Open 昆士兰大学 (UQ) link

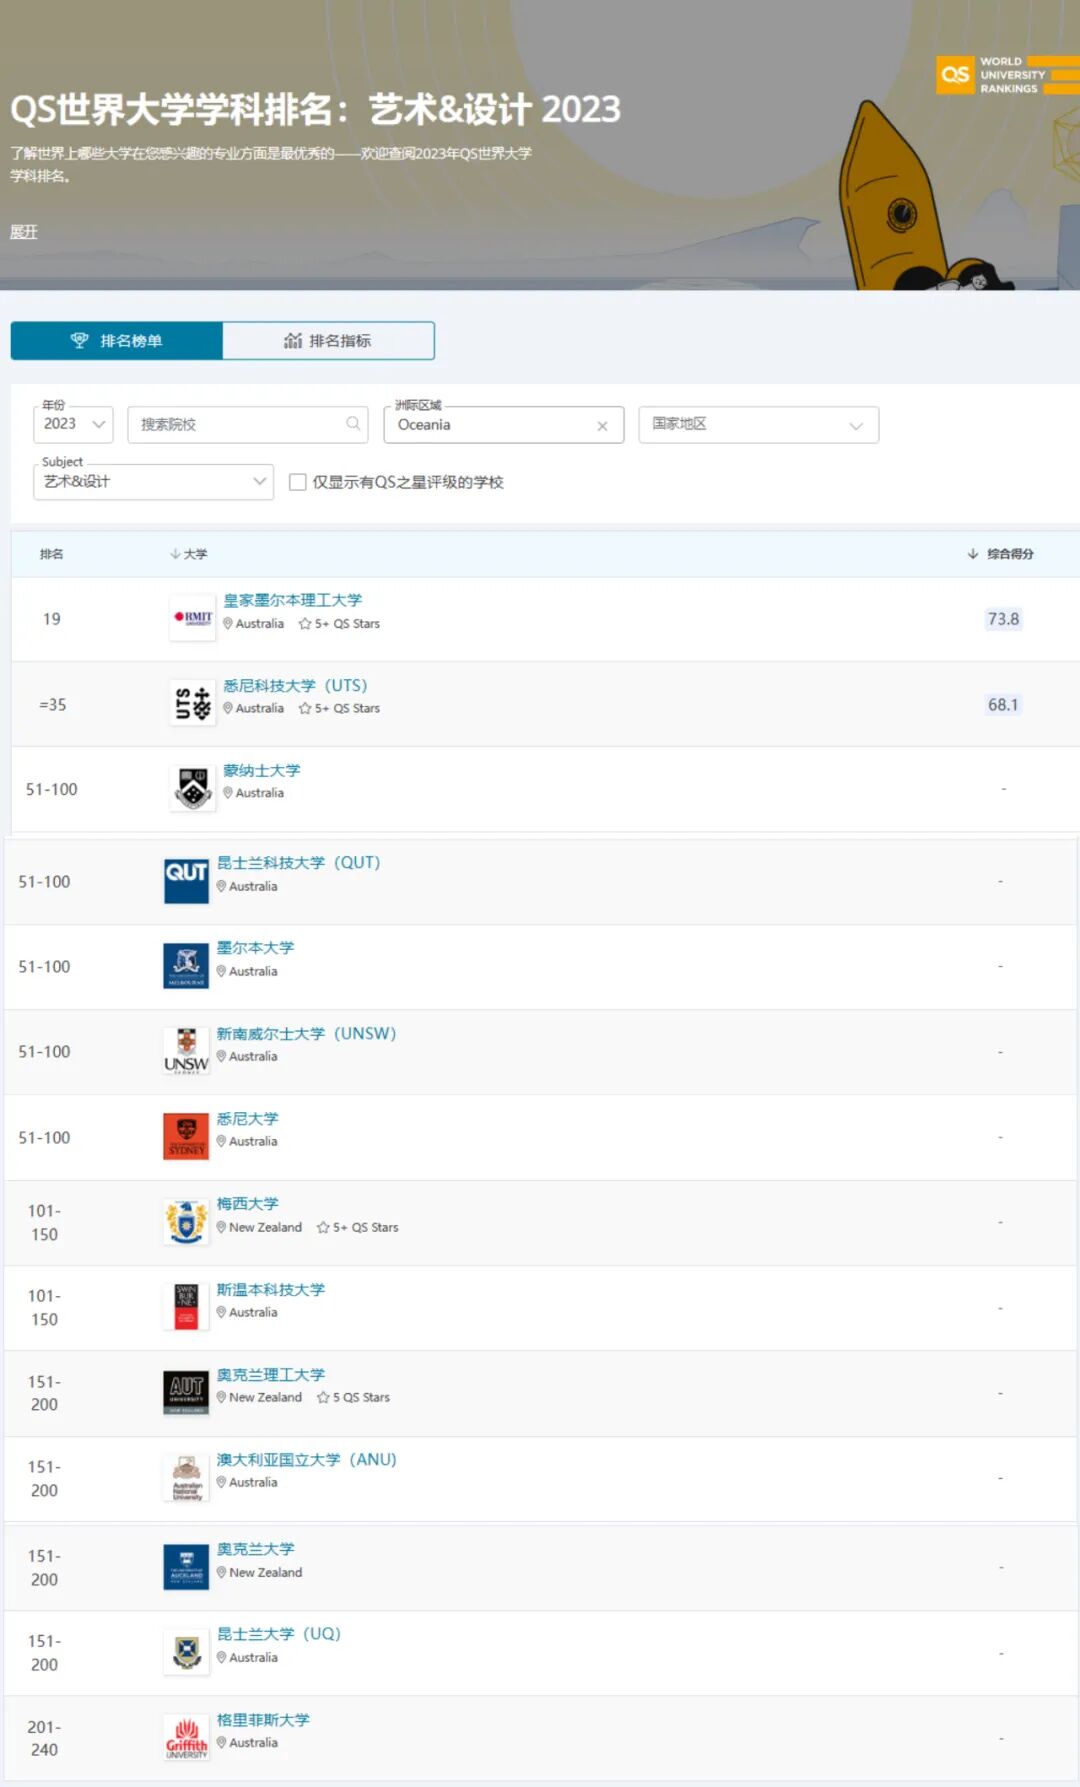pyautogui.click(x=279, y=1634)
